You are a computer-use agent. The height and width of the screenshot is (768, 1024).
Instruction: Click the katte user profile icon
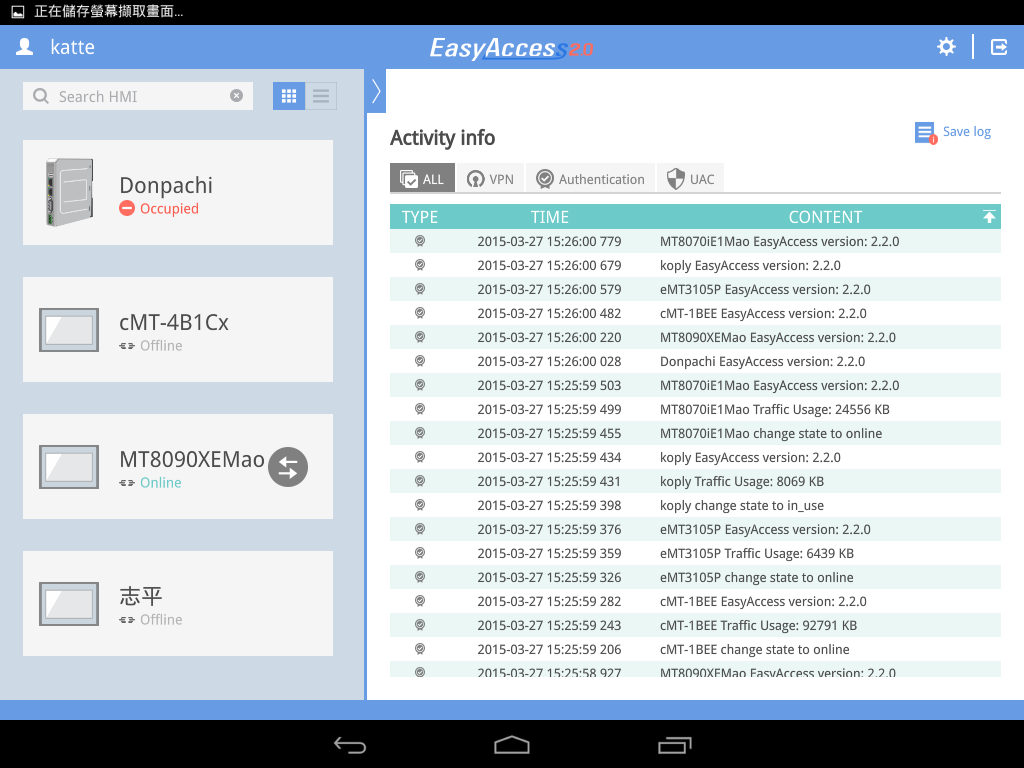25,47
